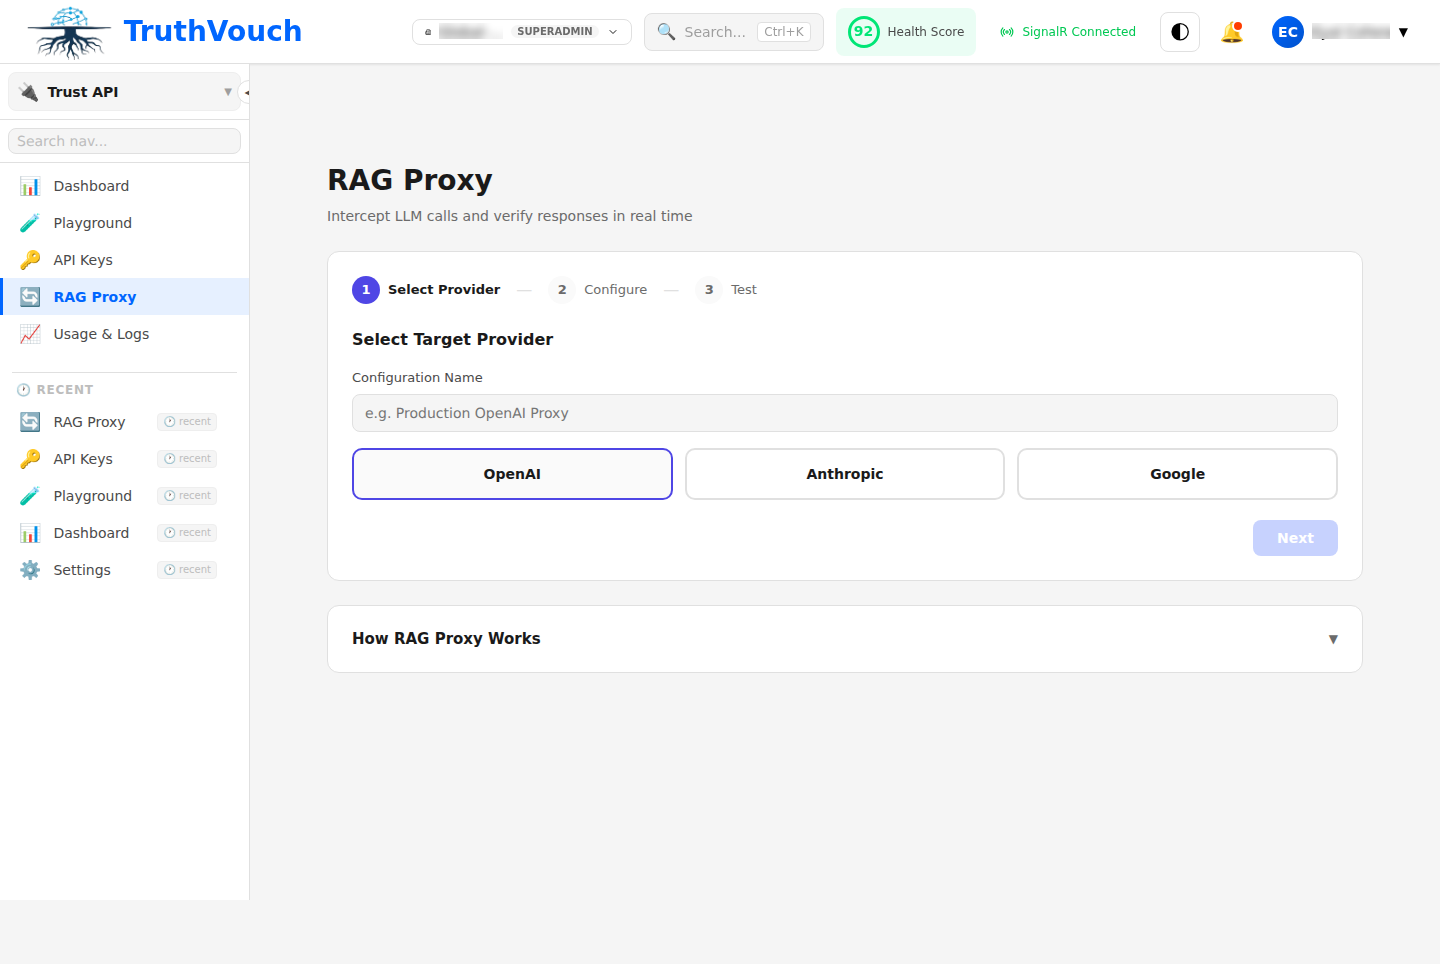The image size is (1440, 964).
Task: Go to Usage & Logs in sidebar
Action: click(101, 333)
